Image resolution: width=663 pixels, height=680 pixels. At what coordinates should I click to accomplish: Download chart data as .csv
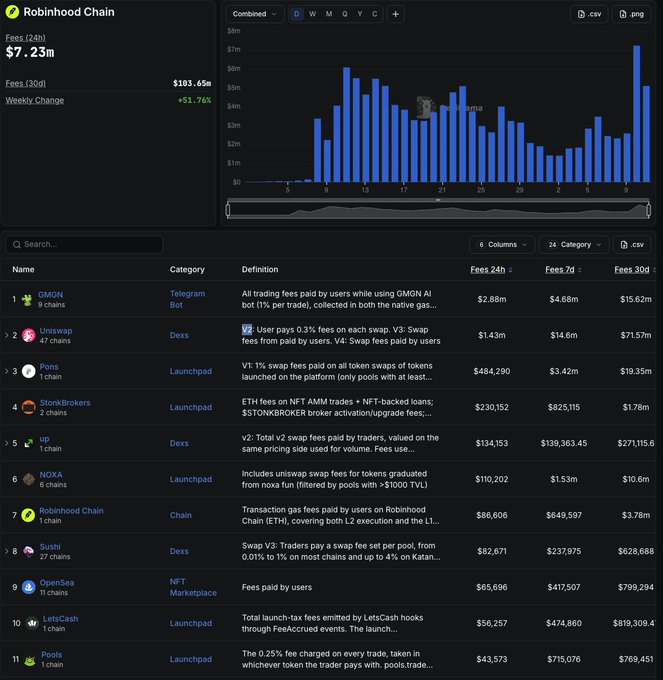coord(589,14)
